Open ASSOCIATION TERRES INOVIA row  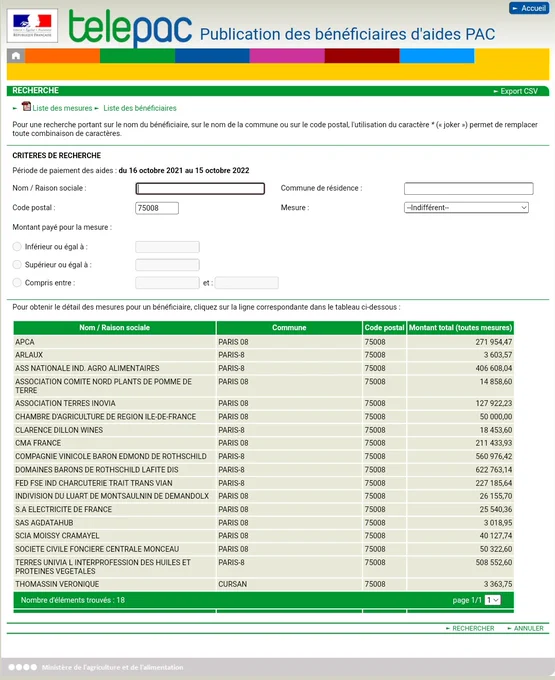pos(264,403)
